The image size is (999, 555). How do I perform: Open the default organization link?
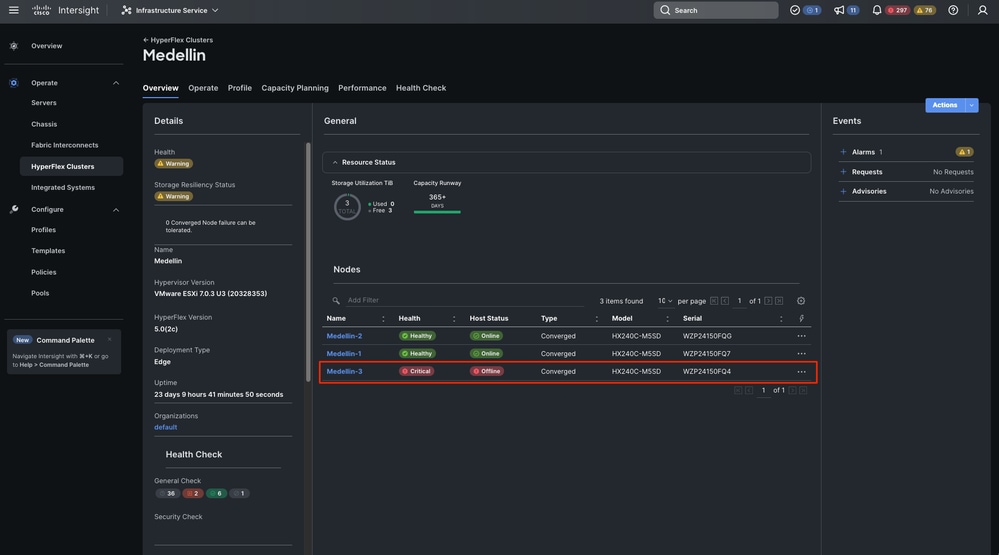[x=166, y=428]
